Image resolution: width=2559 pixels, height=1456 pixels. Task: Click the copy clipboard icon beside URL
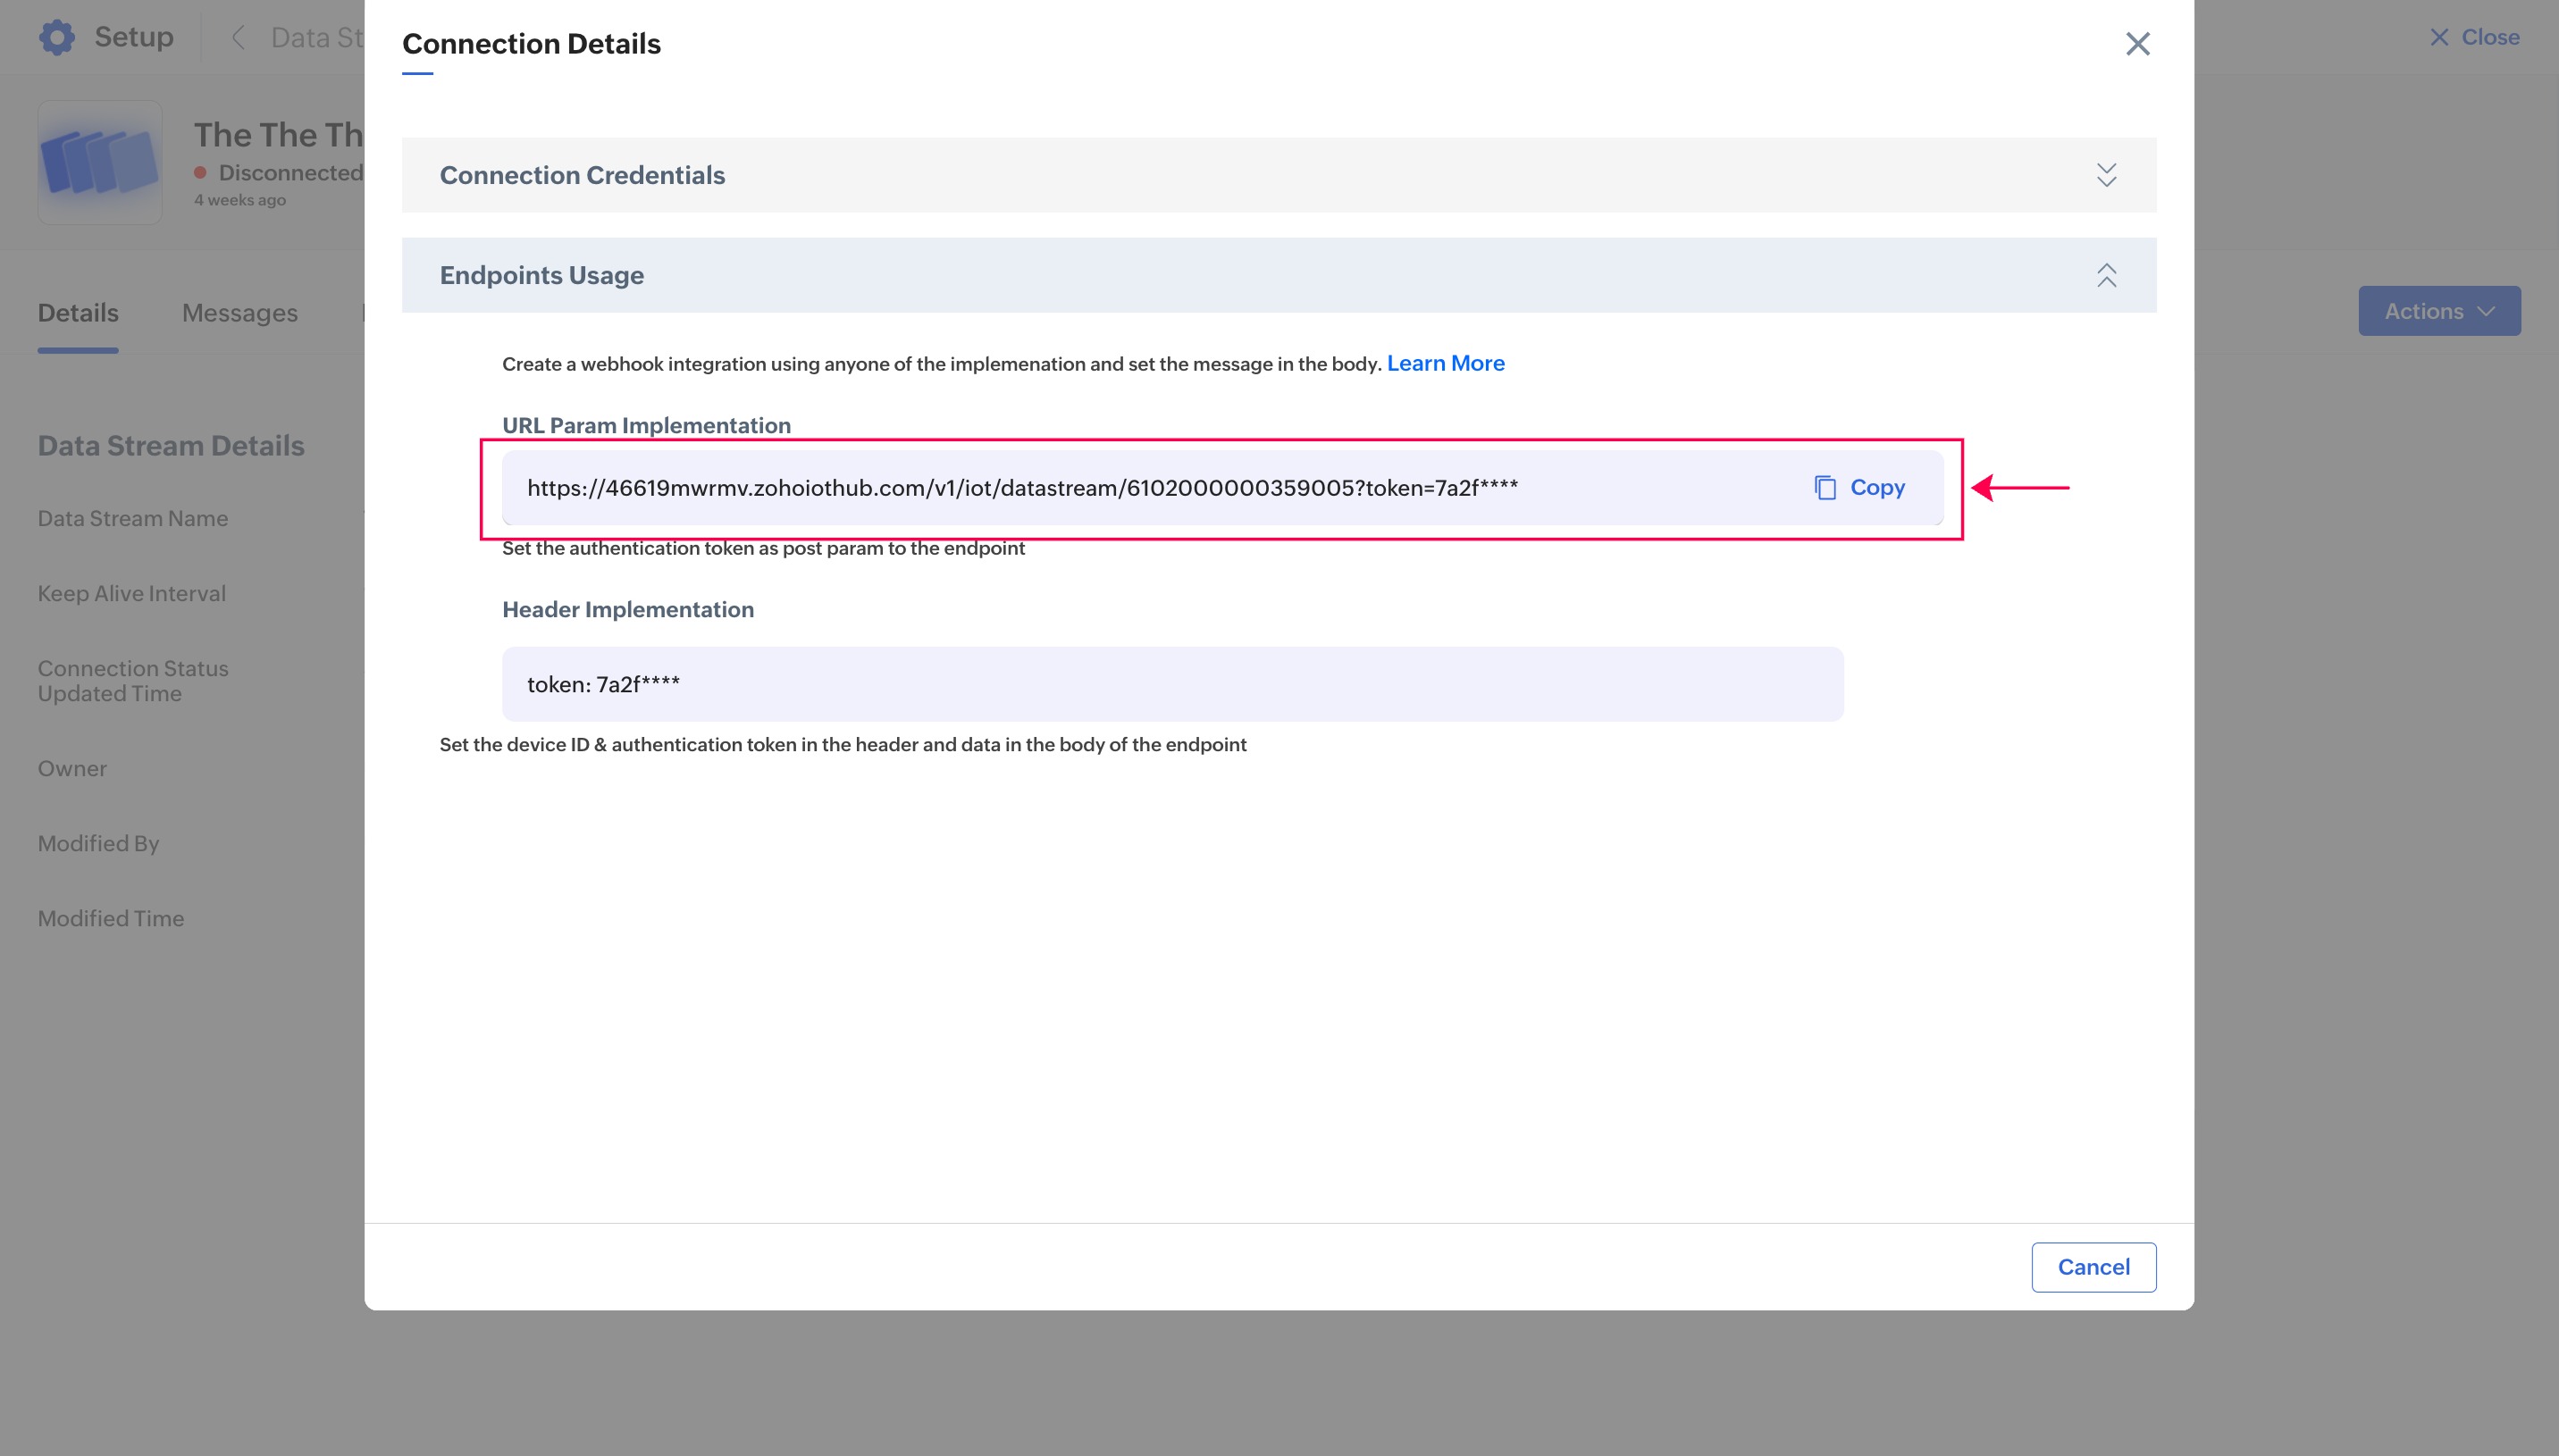pyautogui.click(x=1825, y=488)
